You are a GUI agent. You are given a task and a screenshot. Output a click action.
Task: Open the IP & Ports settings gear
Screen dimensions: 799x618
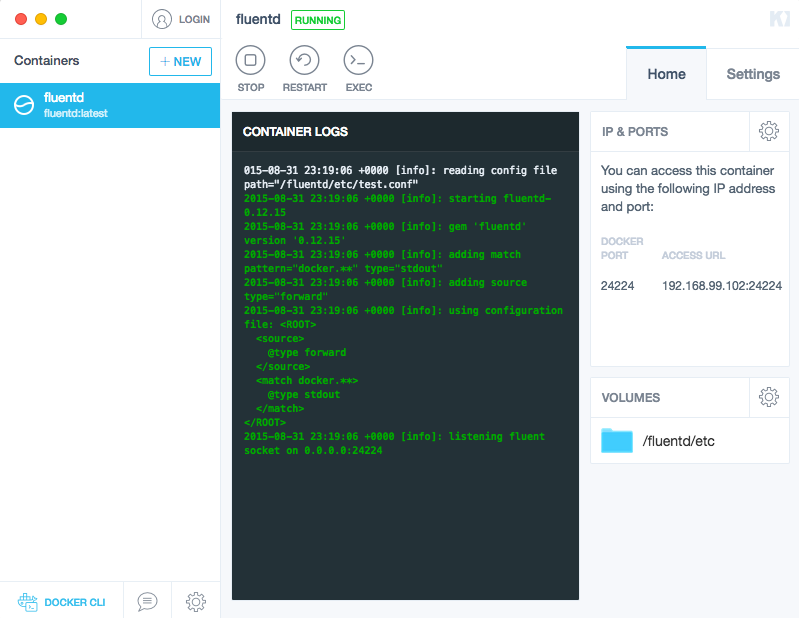[768, 131]
